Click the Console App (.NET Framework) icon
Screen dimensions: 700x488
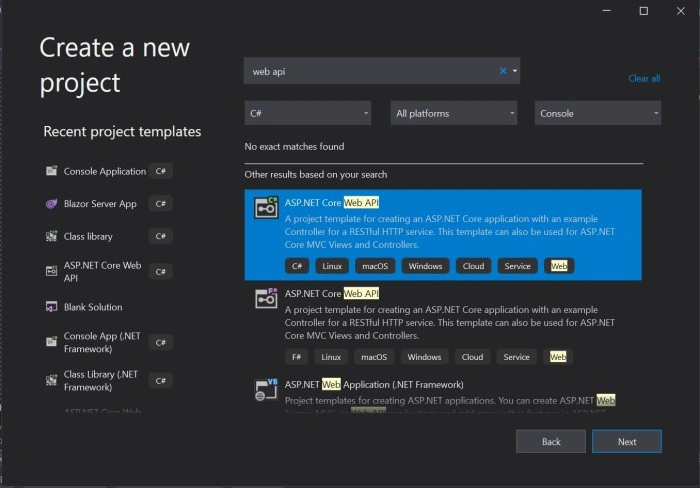[51, 342]
